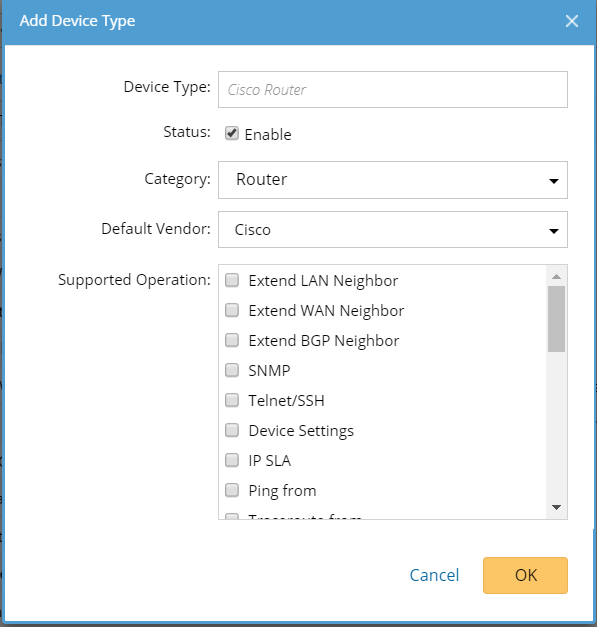This screenshot has height=627, width=597.
Task: Enable Extend BGP Neighbor checkbox
Action: click(x=232, y=340)
